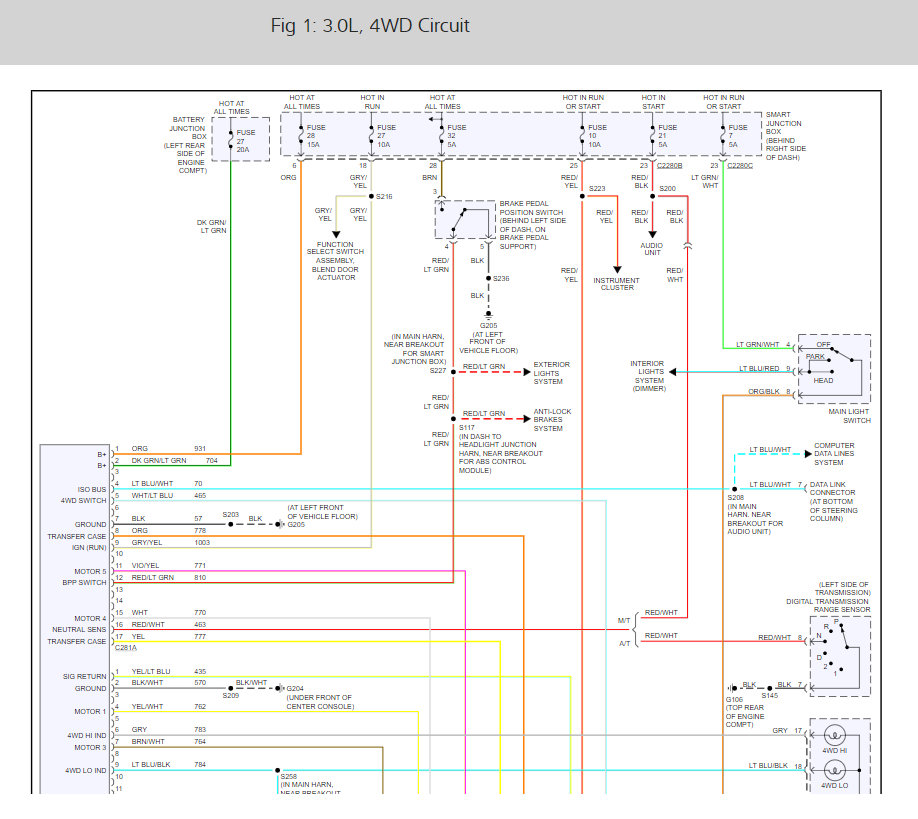This screenshot has height=819, width=918.
Task: Click the 4WD HI indicator lamp symbol
Action: [x=834, y=735]
